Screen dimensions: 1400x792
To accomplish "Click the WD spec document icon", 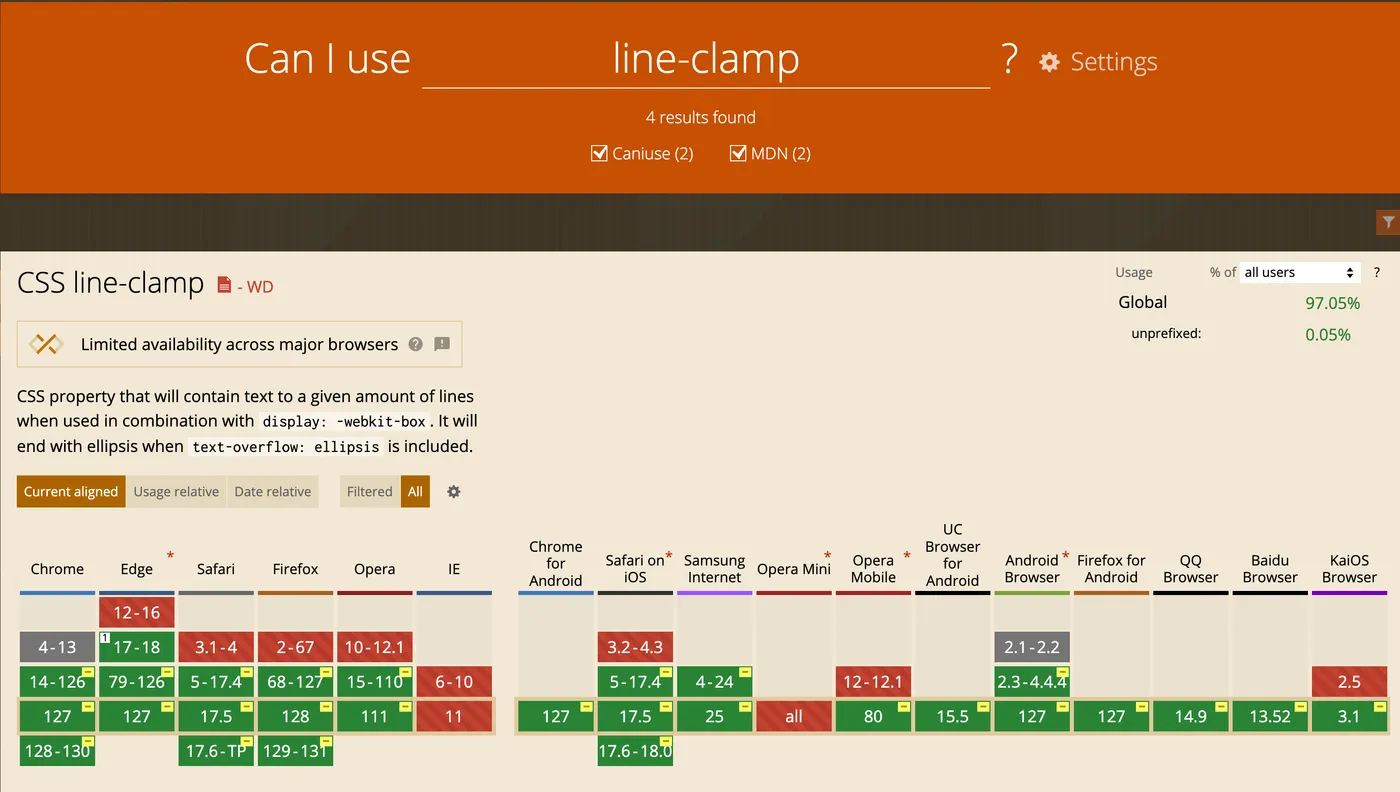I will pos(224,286).
